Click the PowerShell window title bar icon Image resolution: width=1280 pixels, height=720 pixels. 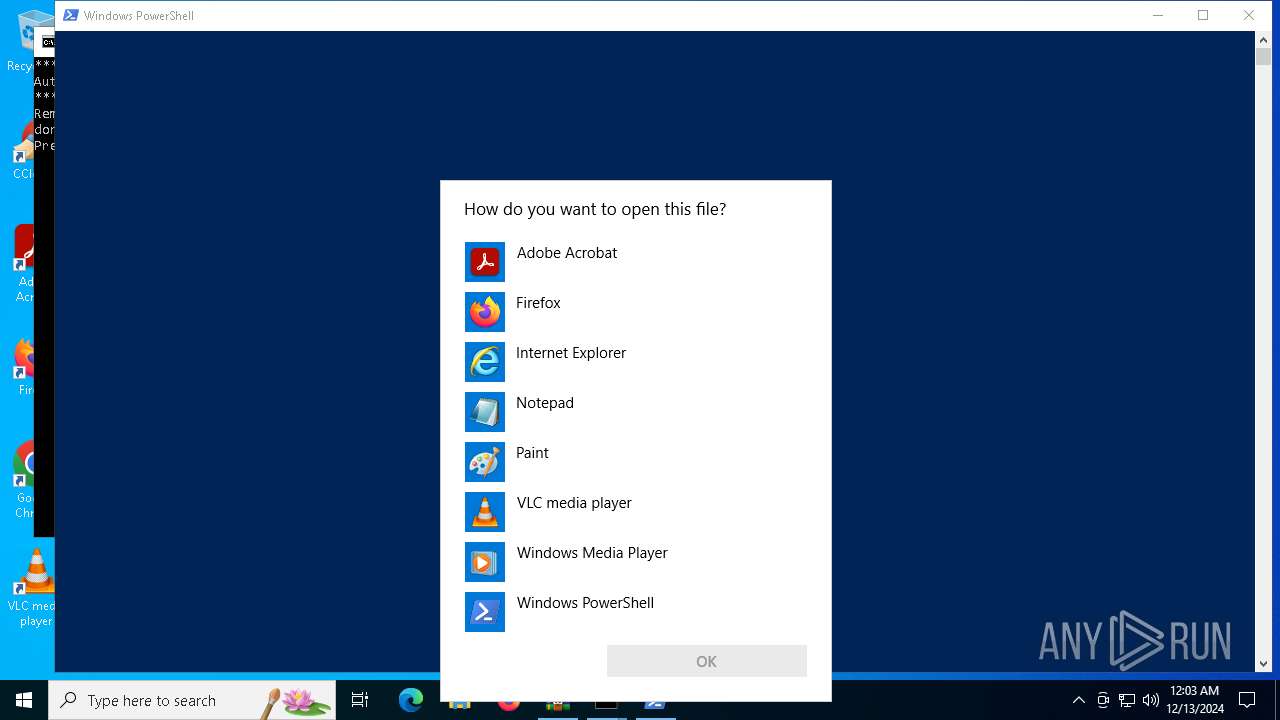coord(70,15)
